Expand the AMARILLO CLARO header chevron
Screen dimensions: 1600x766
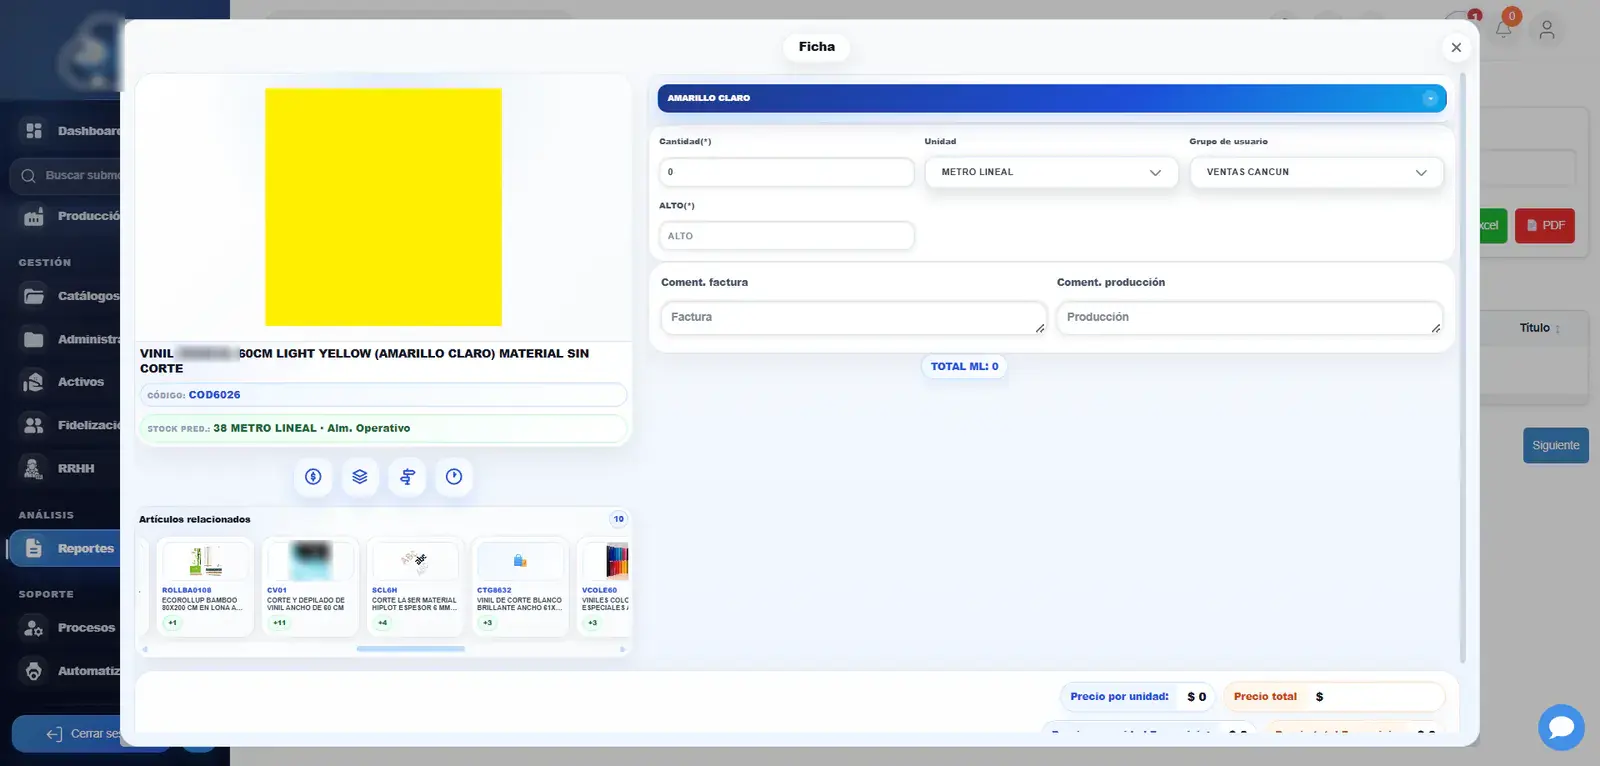pyautogui.click(x=1430, y=98)
